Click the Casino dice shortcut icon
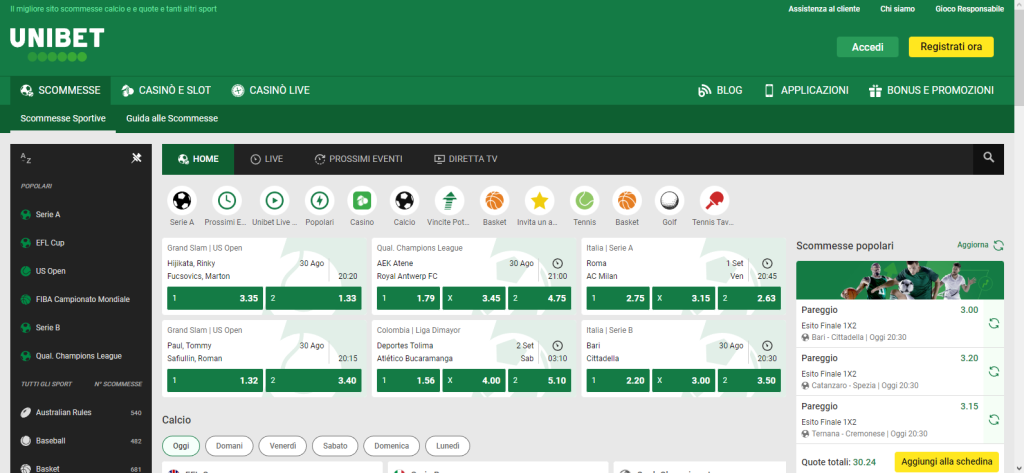The image size is (1024, 473). tap(361, 200)
